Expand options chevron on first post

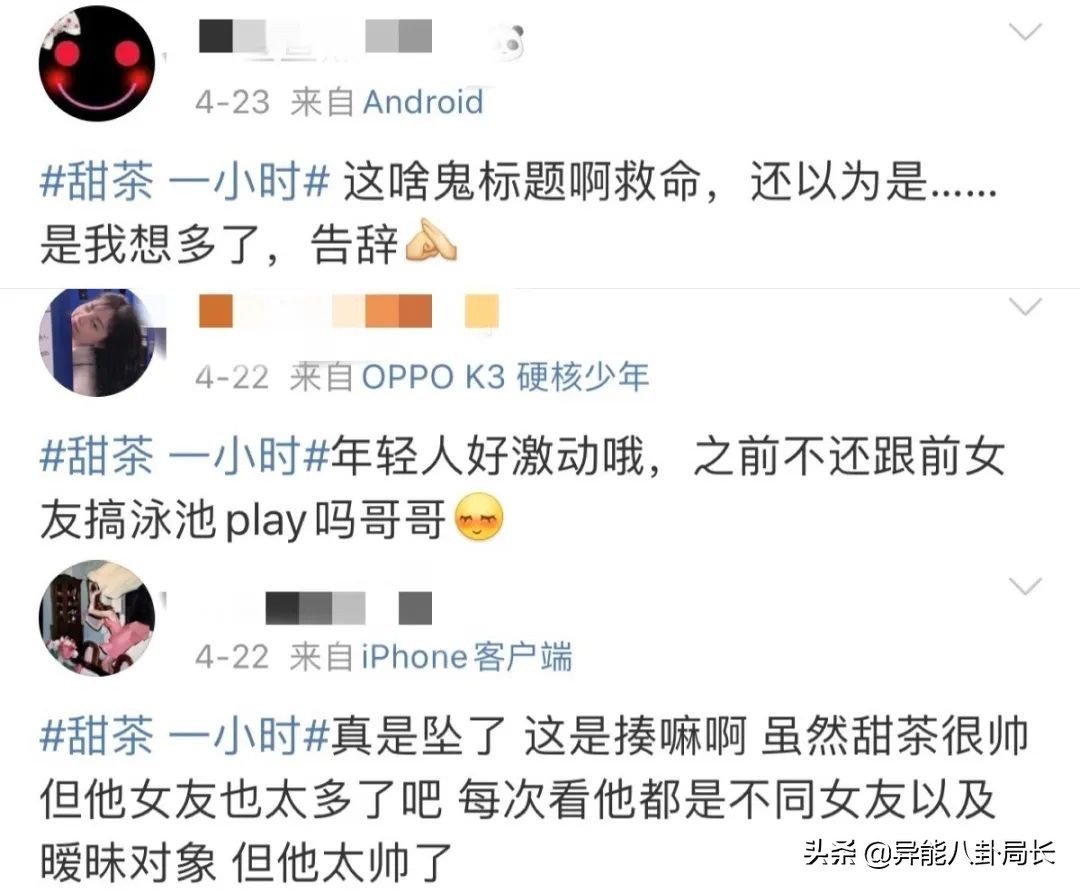(1024, 31)
